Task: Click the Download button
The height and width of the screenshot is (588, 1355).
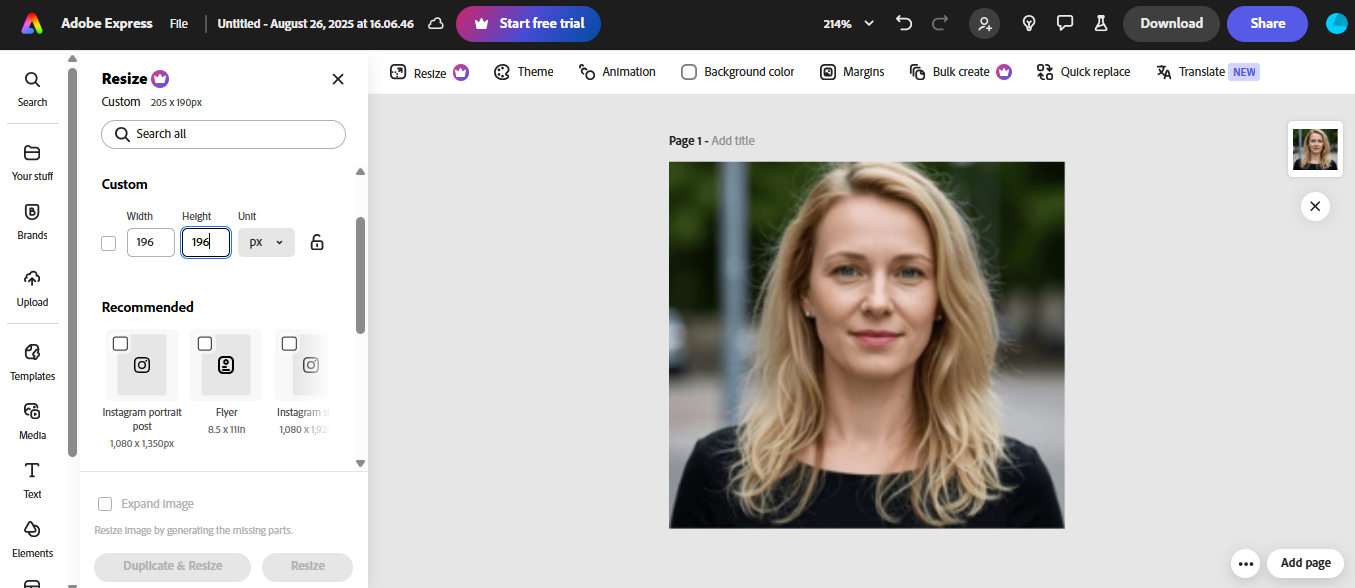Action: click(x=1171, y=23)
